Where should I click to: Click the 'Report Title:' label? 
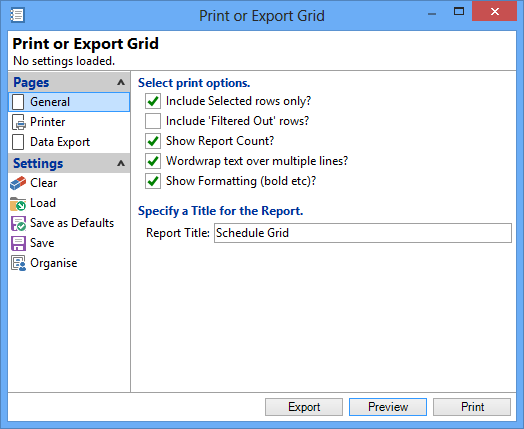(178, 233)
